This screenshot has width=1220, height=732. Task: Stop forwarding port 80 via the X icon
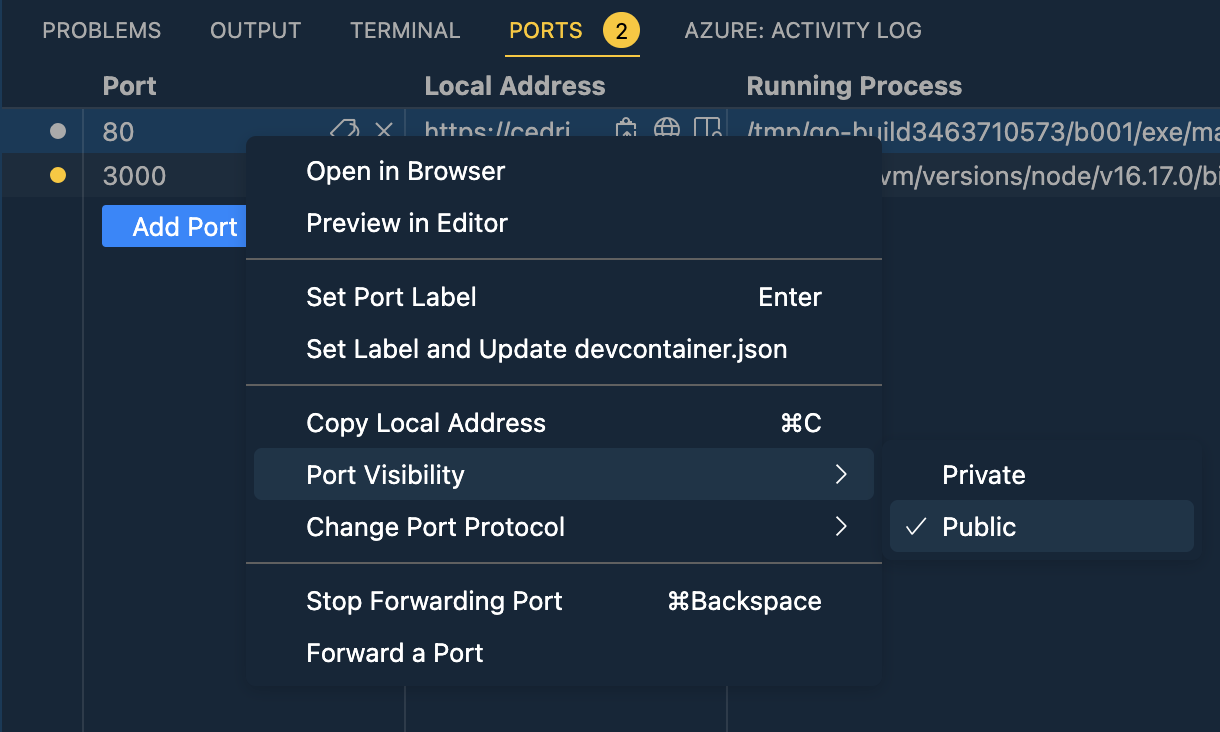click(x=384, y=130)
